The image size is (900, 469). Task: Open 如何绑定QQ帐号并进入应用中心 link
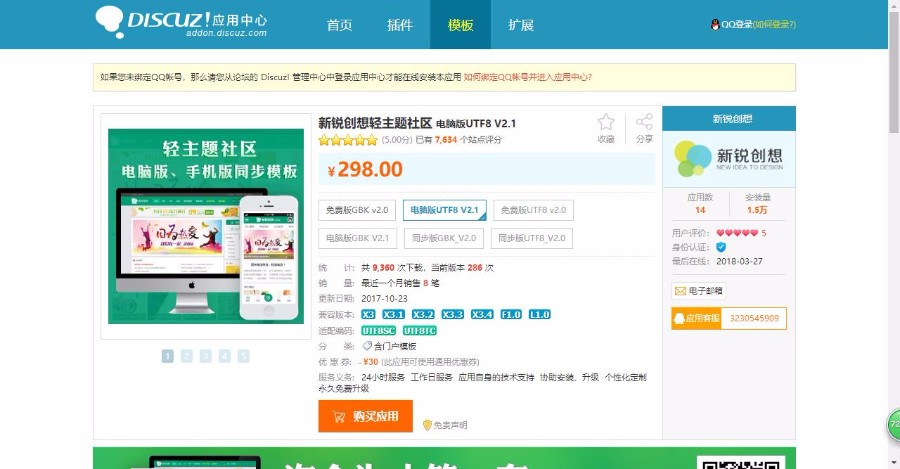pos(527,77)
